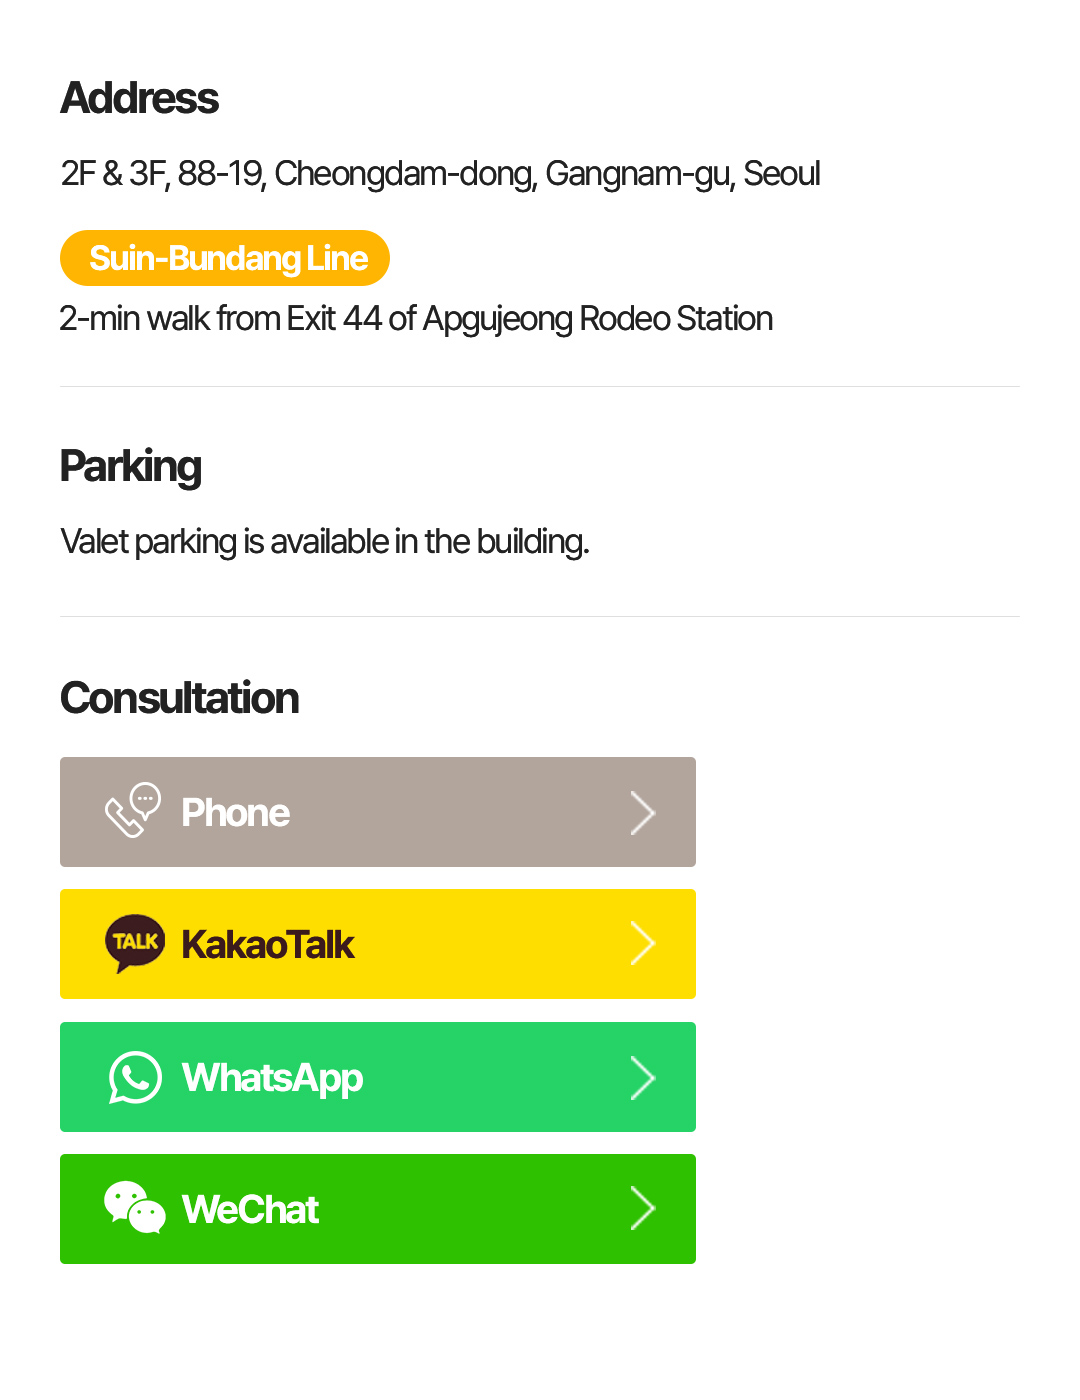Screen dimensions: 1080x1400
Task: Click the chevron arrow on KakaoTalk button
Action: (x=642, y=944)
